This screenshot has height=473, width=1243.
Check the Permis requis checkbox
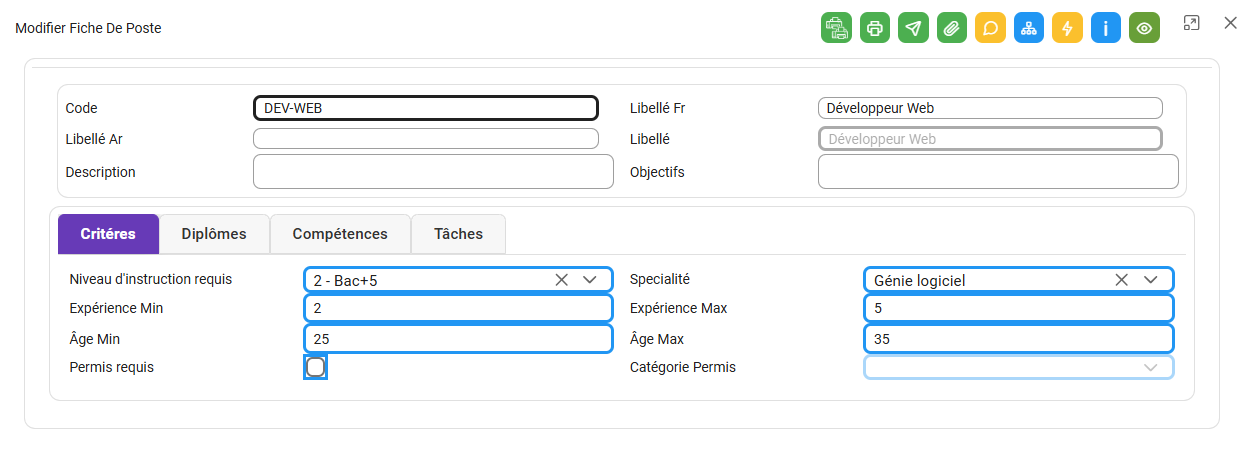[316, 367]
